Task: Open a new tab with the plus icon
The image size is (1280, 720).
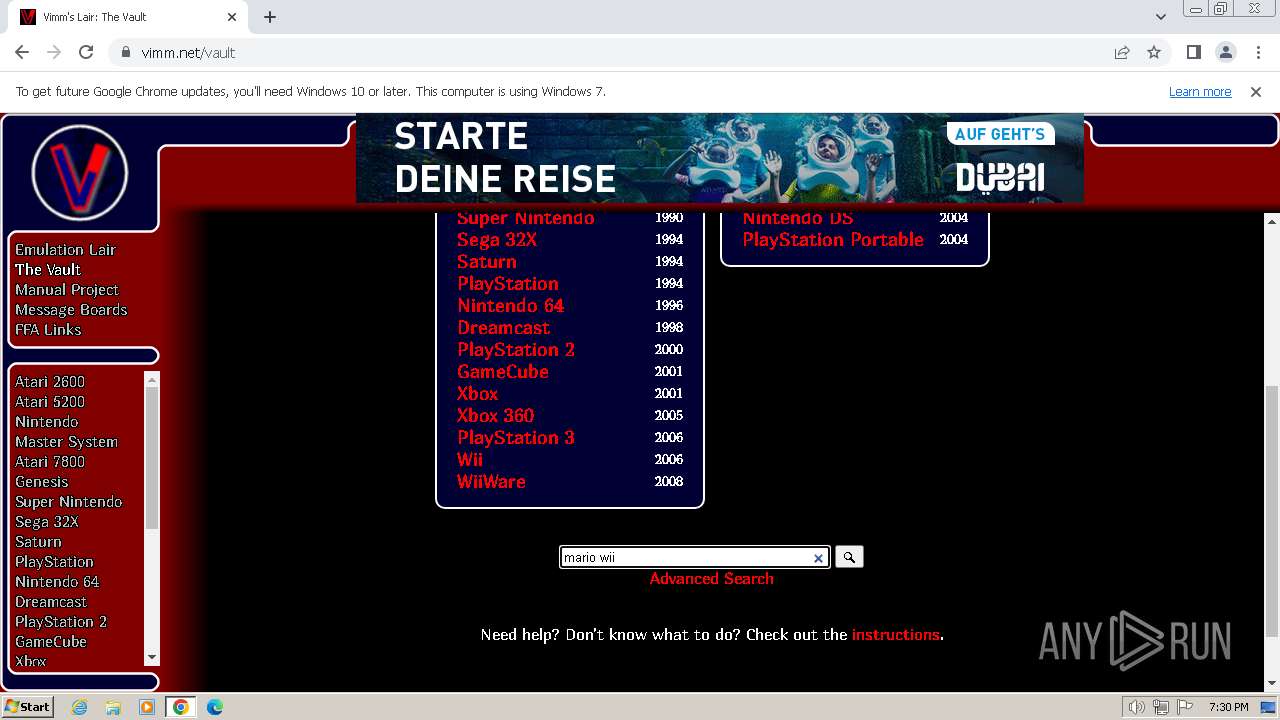Action: tap(270, 17)
